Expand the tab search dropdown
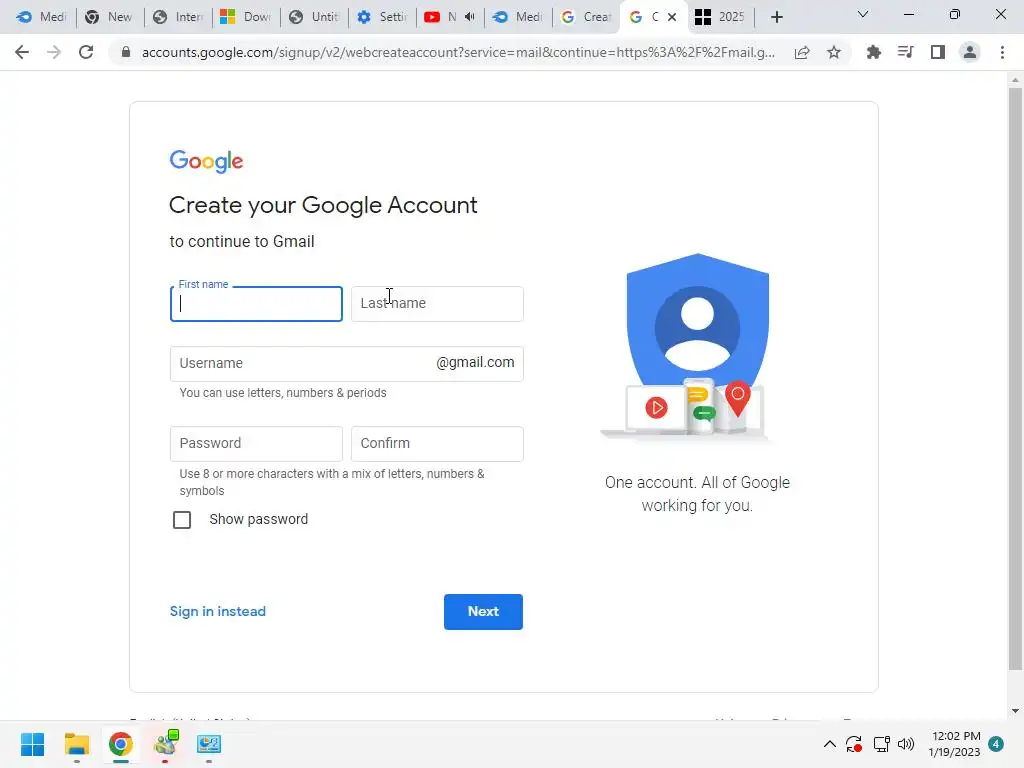The width and height of the screenshot is (1024, 768). pos(863,14)
